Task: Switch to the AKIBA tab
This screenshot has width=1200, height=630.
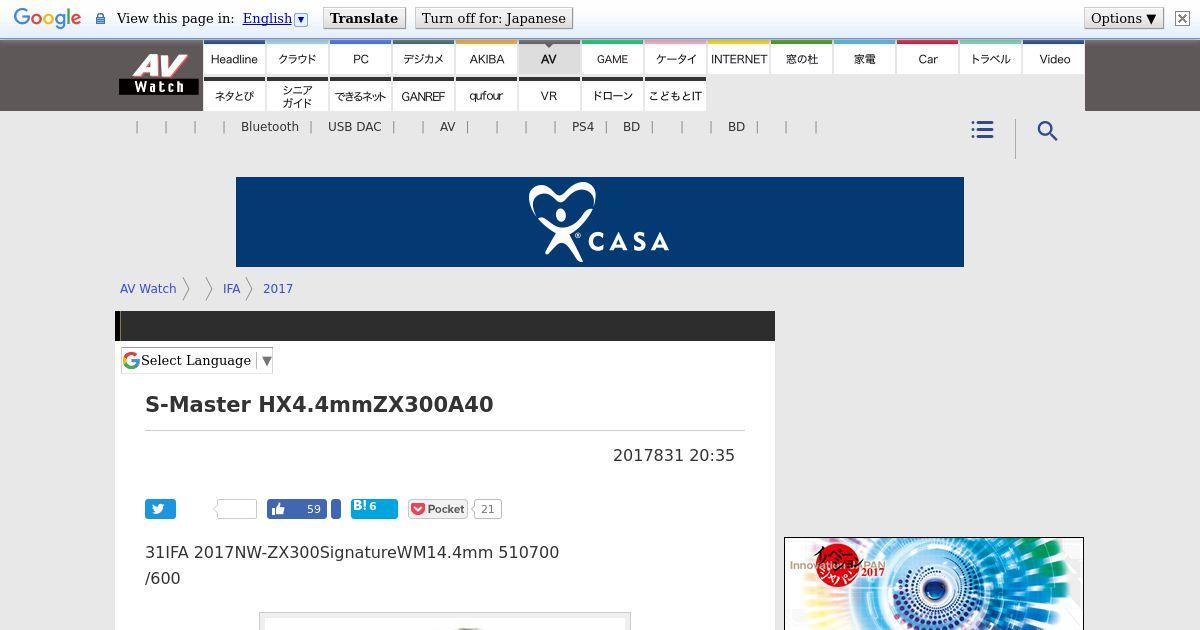Action: [x=486, y=59]
